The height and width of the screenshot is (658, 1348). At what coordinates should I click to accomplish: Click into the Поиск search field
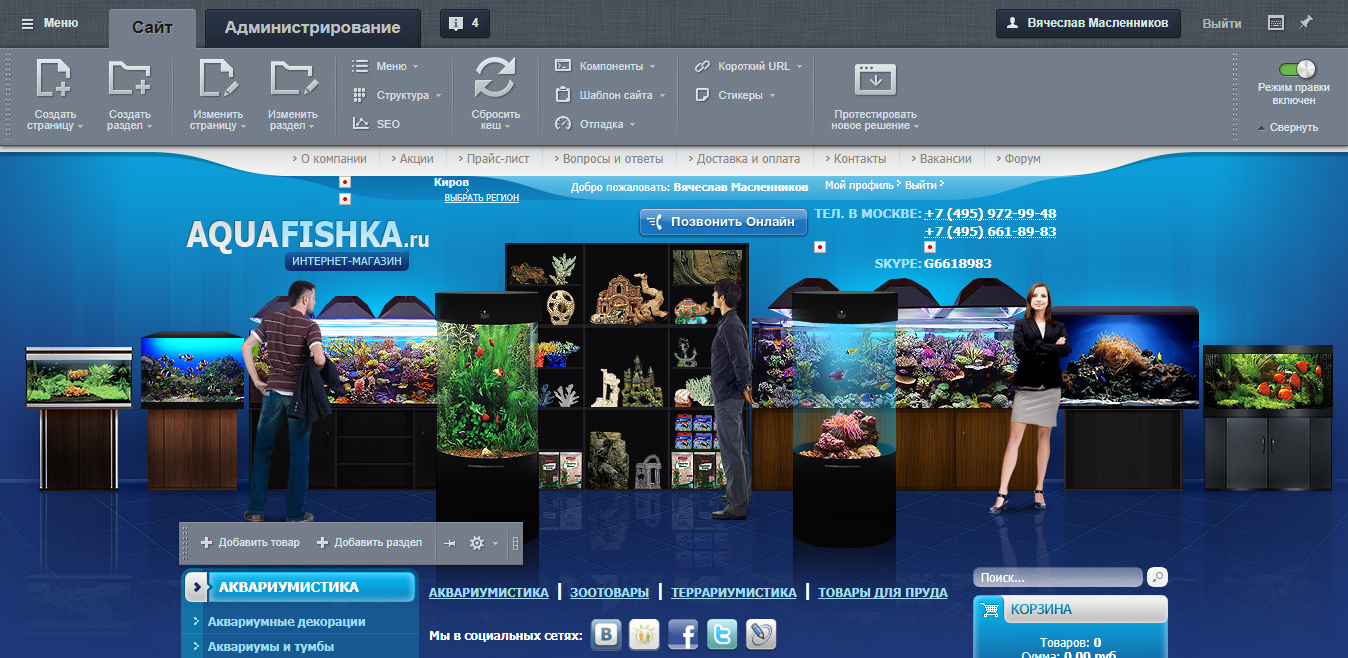[1058, 577]
